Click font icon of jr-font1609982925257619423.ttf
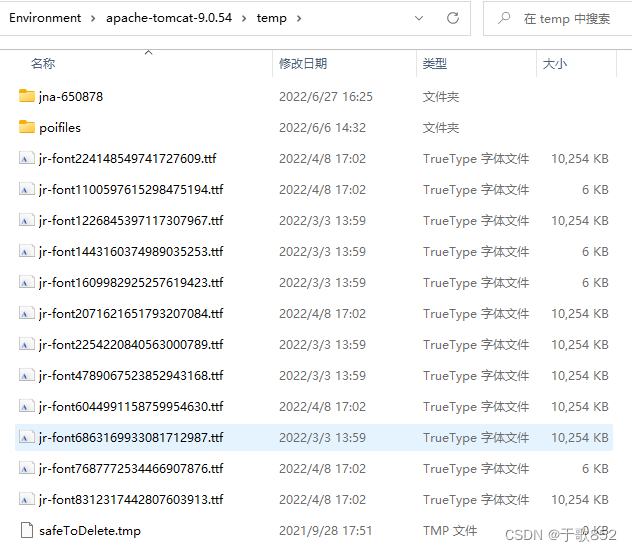Viewport: 632px width, 552px height. (27, 282)
